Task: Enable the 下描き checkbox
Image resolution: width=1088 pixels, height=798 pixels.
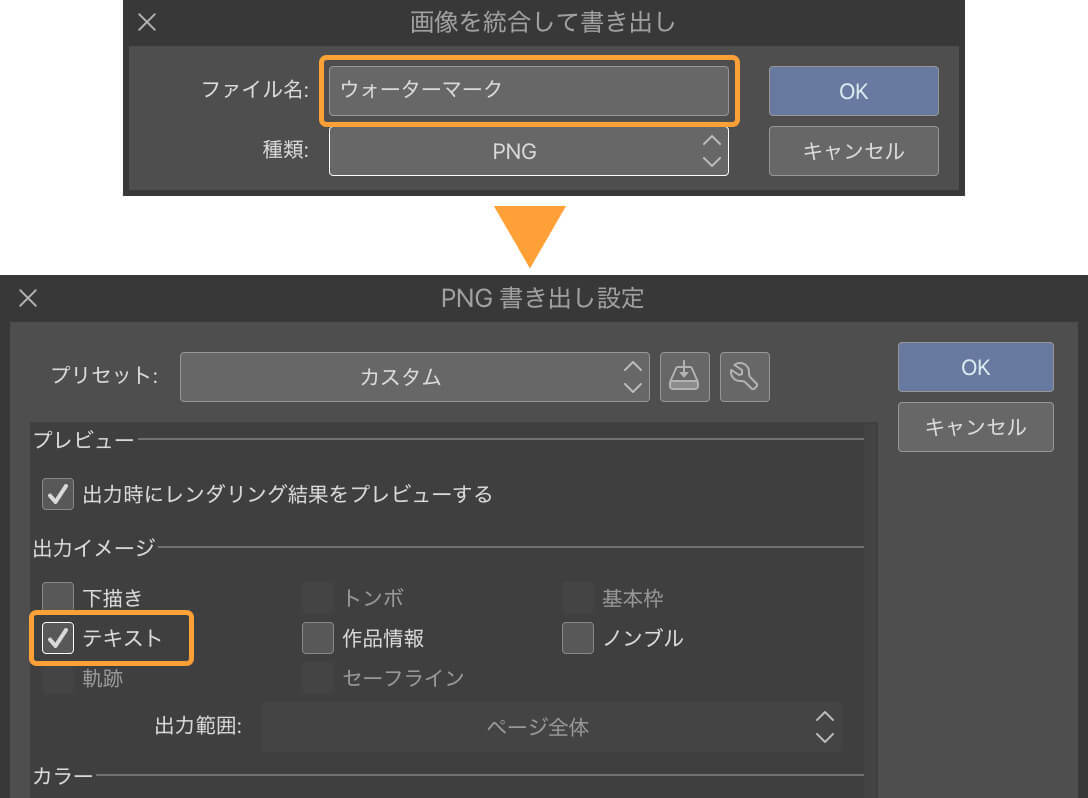Action: [59, 598]
